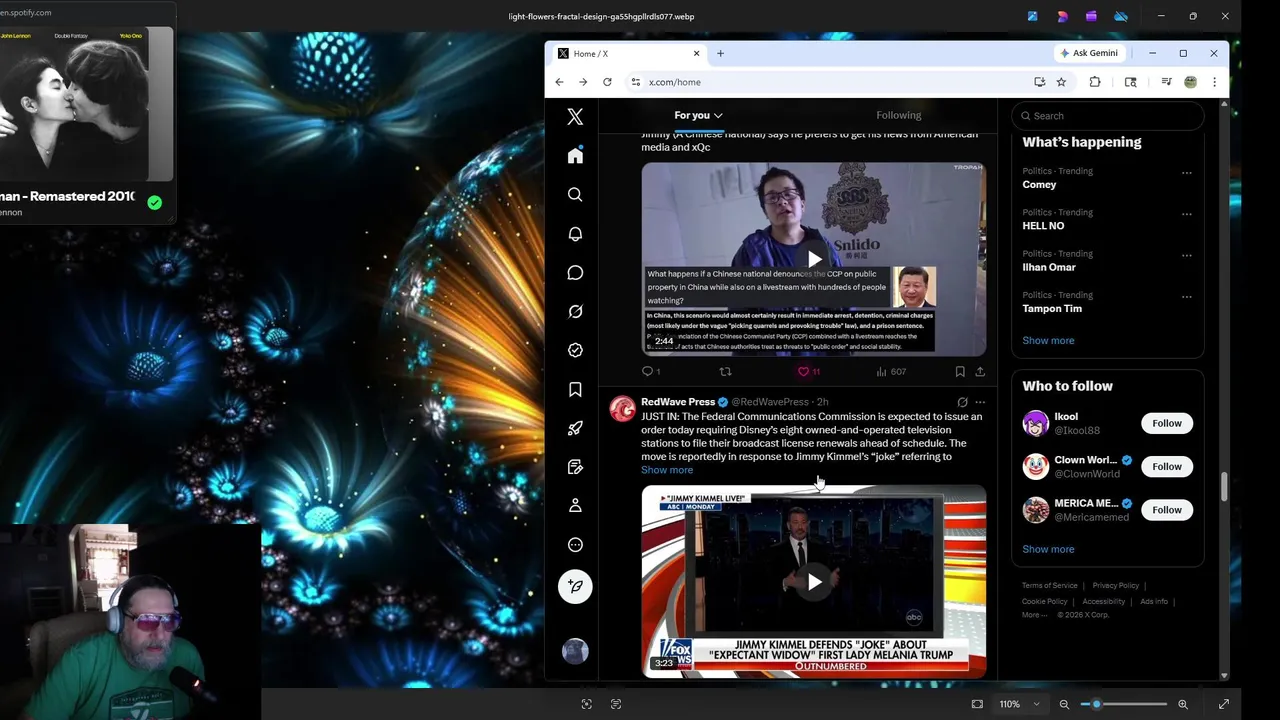
Task: Open the Comey trending topic
Action: (x=1039, y=184)
